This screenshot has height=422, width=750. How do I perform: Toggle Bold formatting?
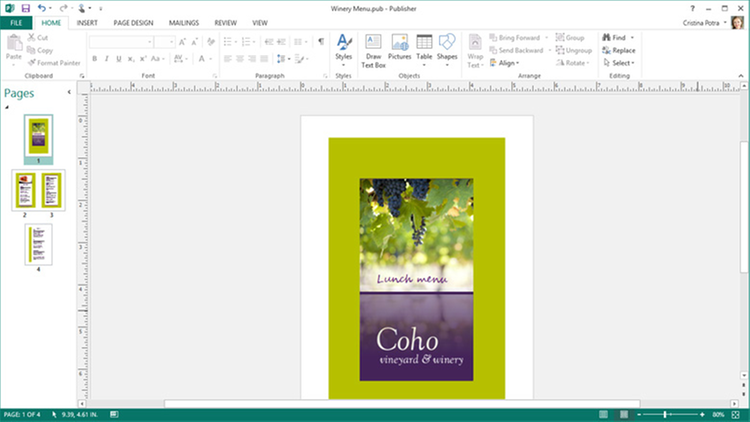coord(94,59)
